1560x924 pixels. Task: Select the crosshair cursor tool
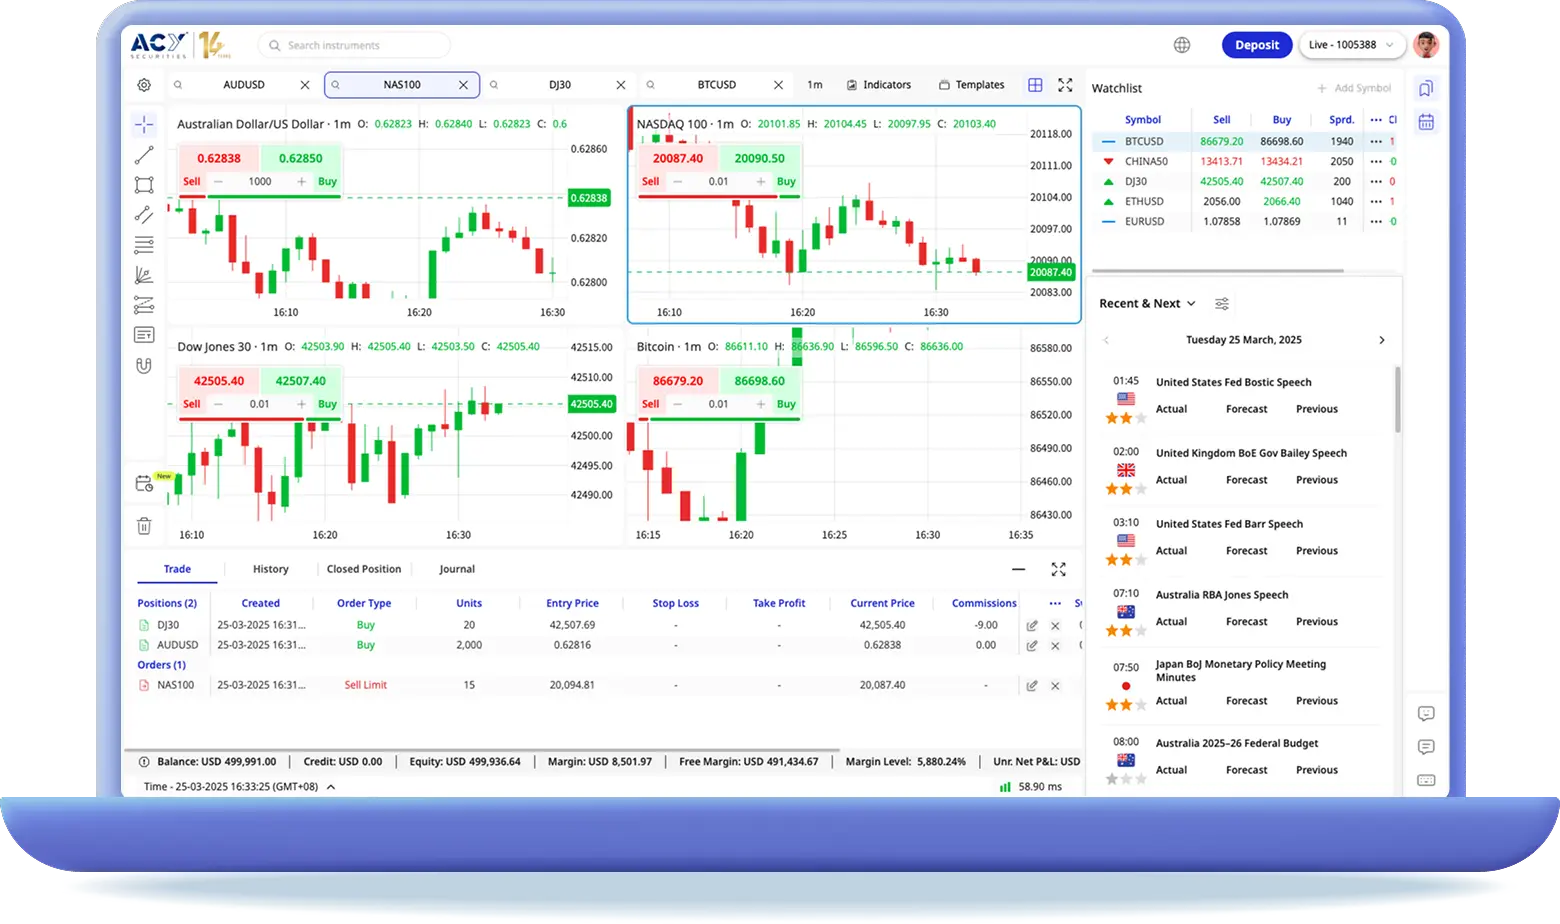pos(144,124)
